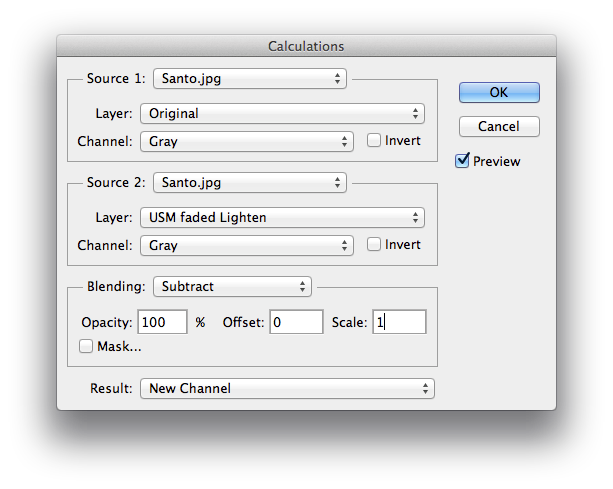Cancel the Calculations dialog
Image resolution: width=613 pixels, height=489 pixels.
[499, 126]
